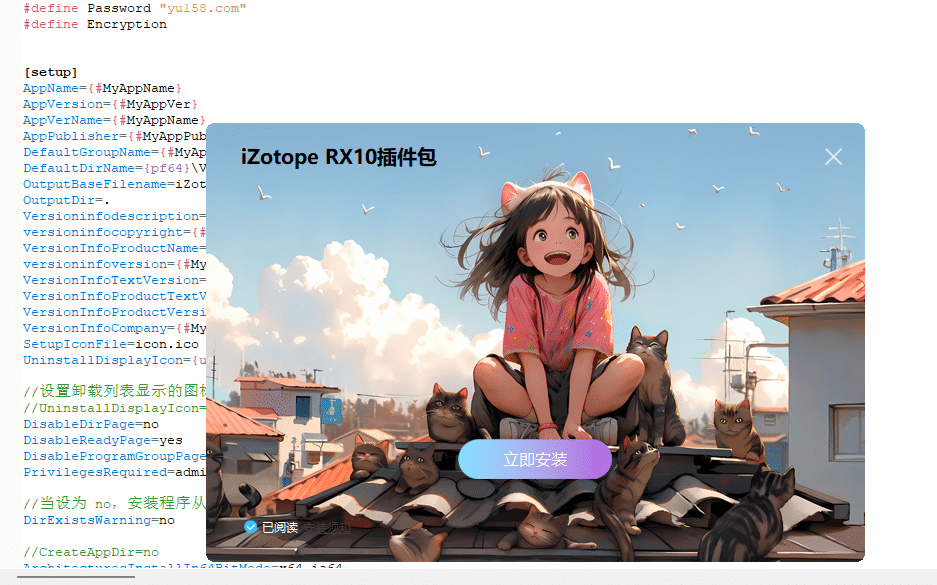The height and width of the screenshot is (585, 937).
Task: Select the #define Encryption line
Action: coord(95,23)
